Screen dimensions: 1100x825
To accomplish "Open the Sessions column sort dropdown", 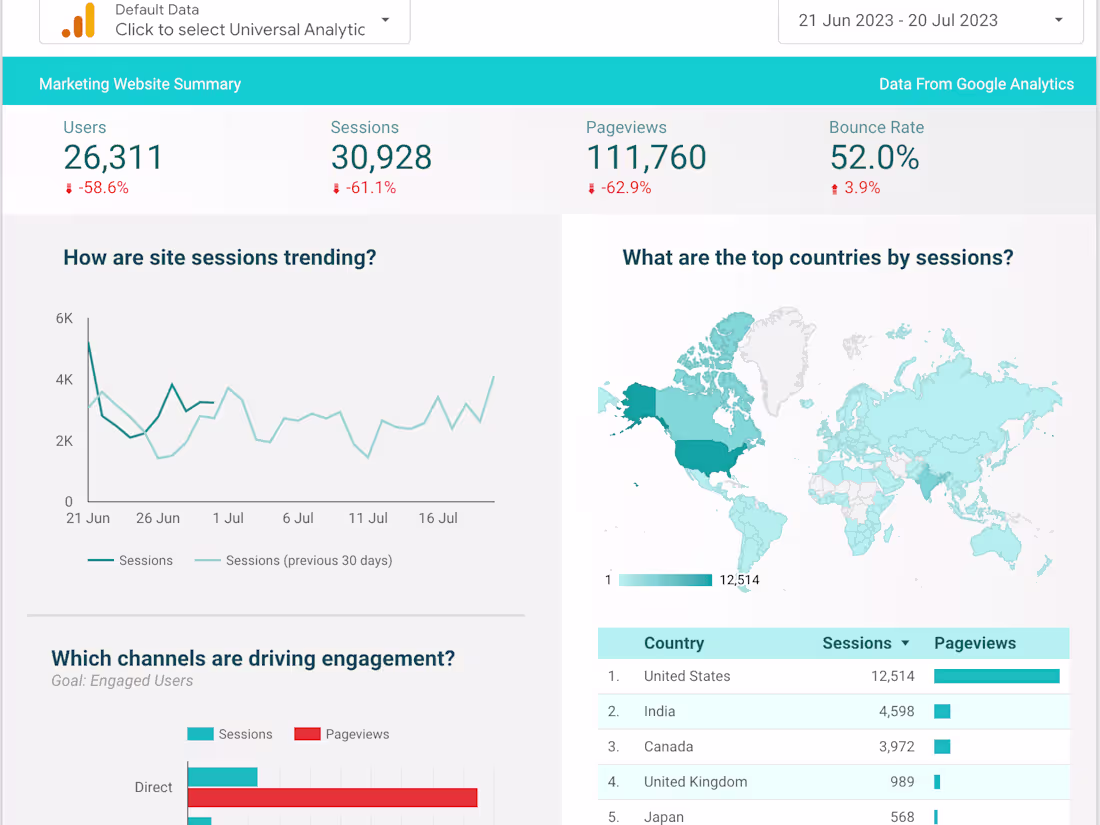I will [x=904, y=643].
